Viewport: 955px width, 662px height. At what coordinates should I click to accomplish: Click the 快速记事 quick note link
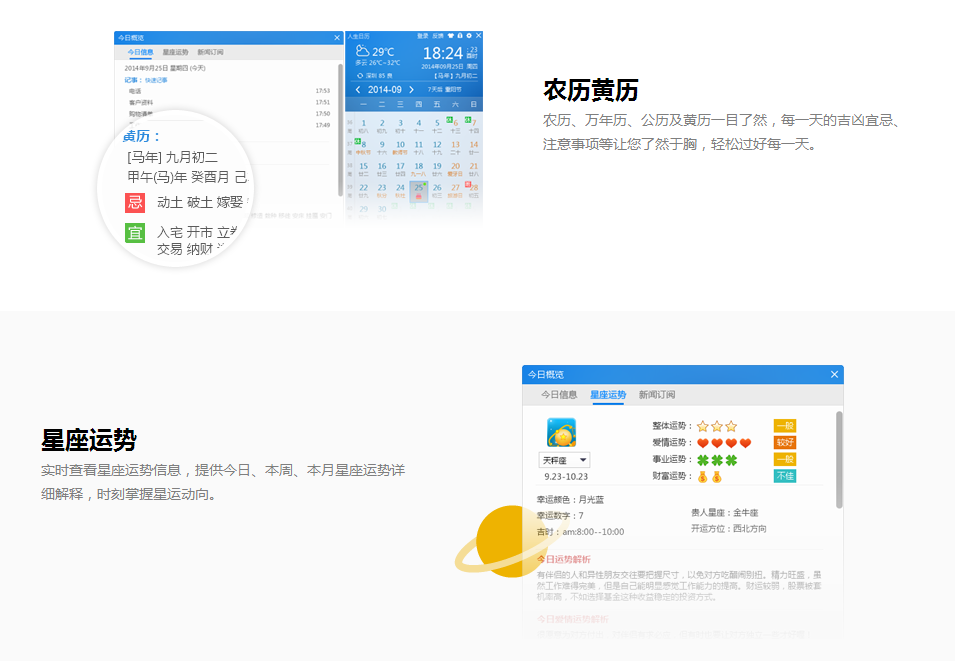(157, 79)
